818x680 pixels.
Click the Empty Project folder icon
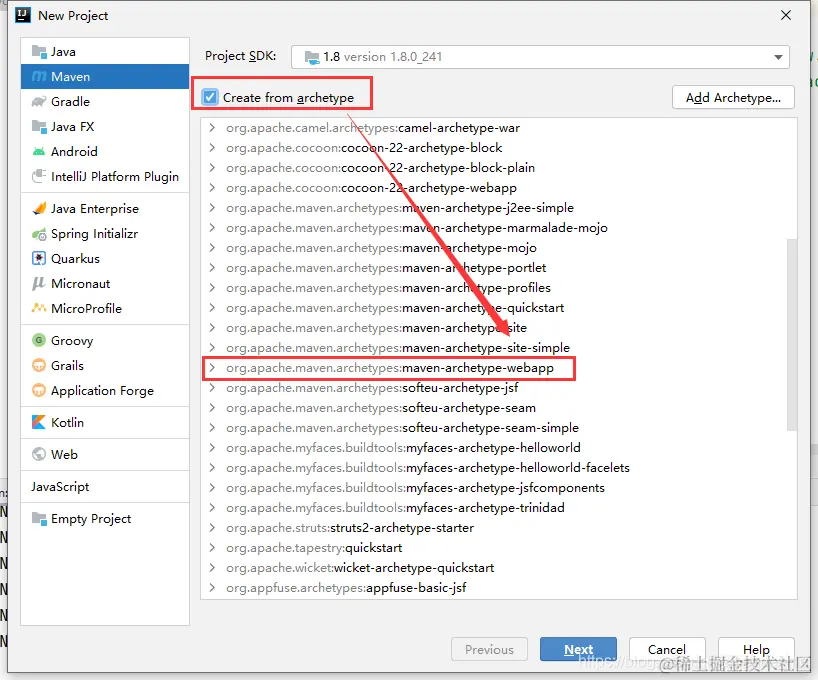39,519
